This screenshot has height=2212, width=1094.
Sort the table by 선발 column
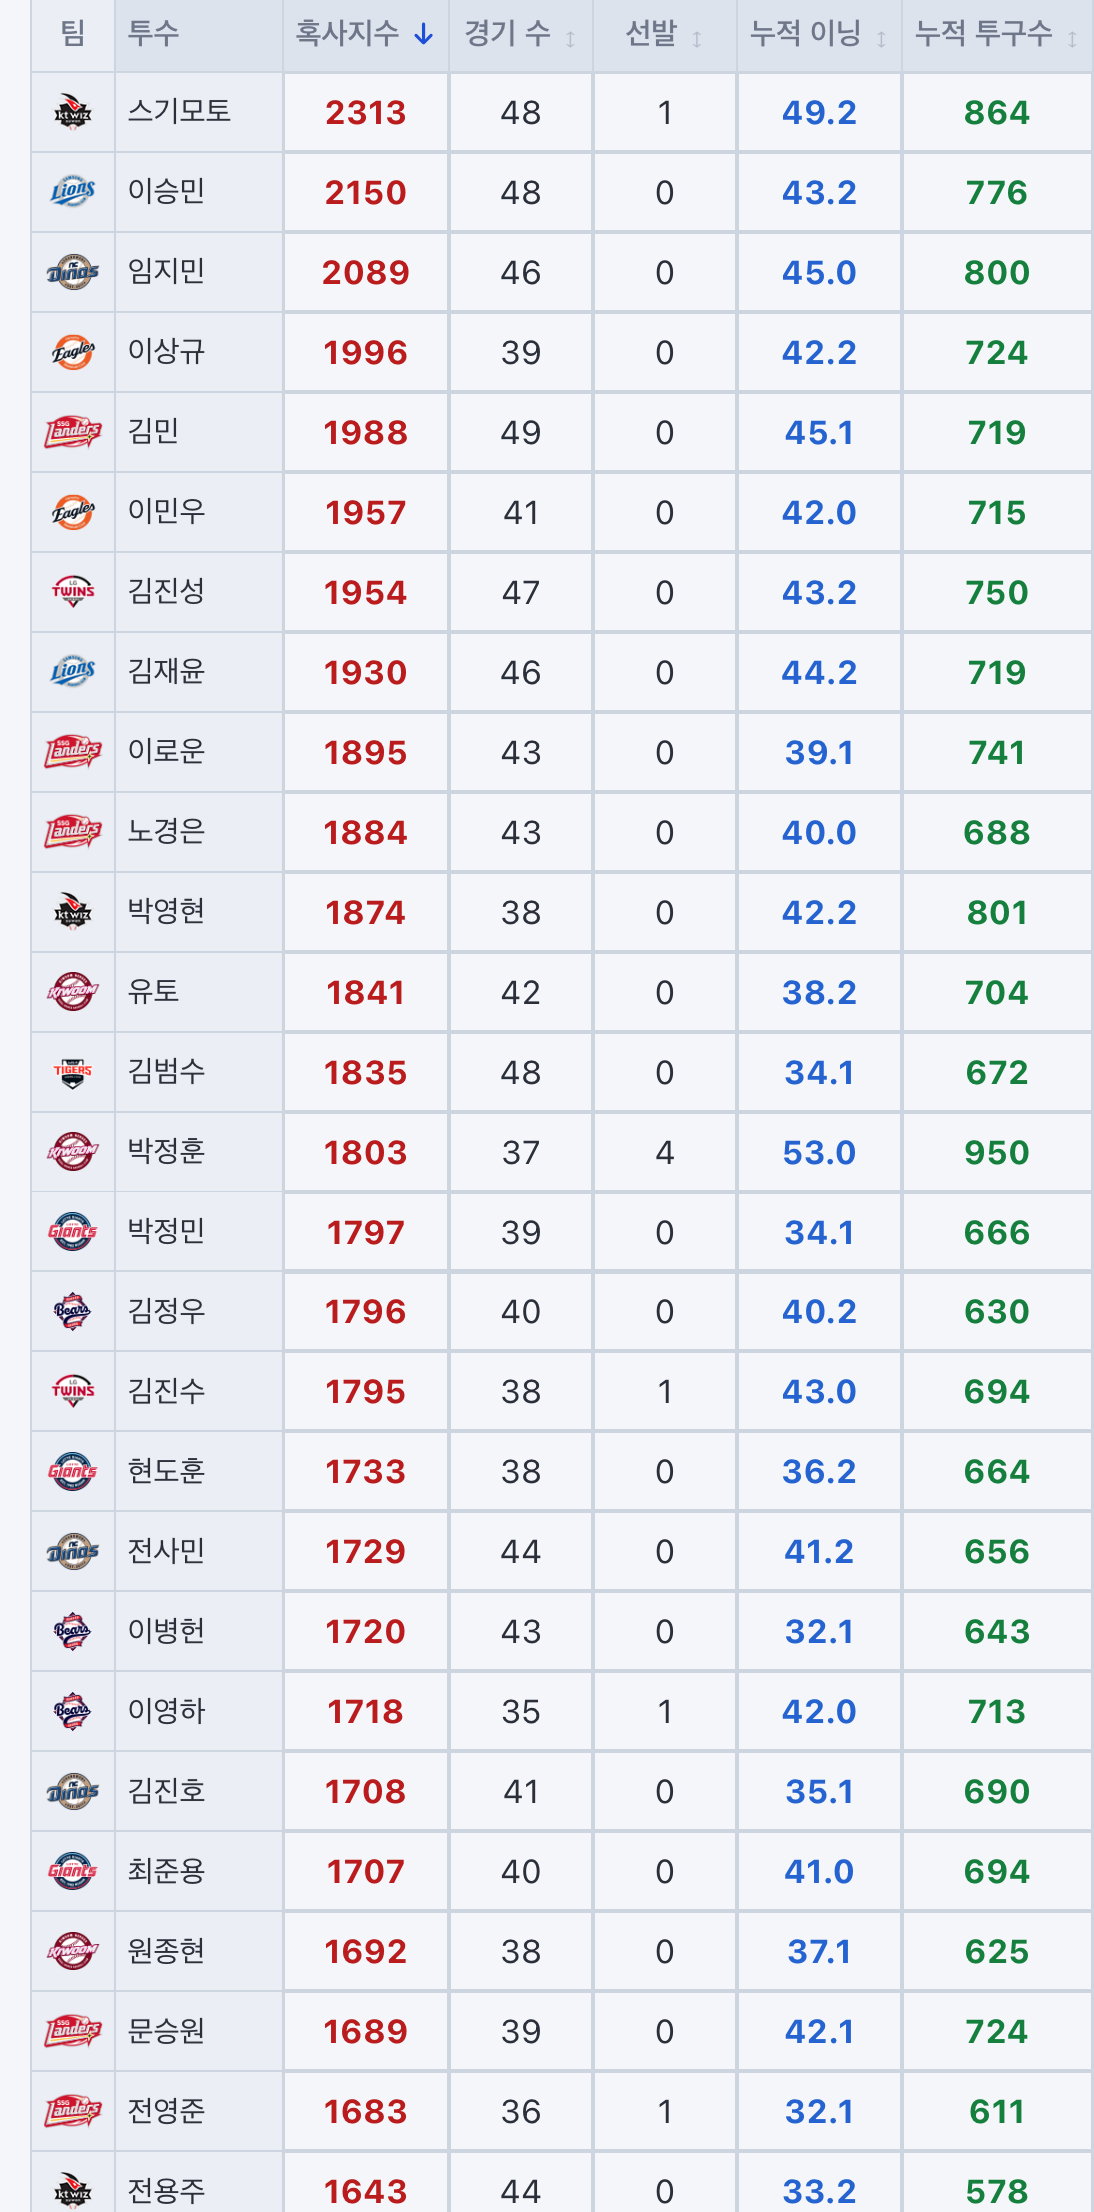[665, 35]
